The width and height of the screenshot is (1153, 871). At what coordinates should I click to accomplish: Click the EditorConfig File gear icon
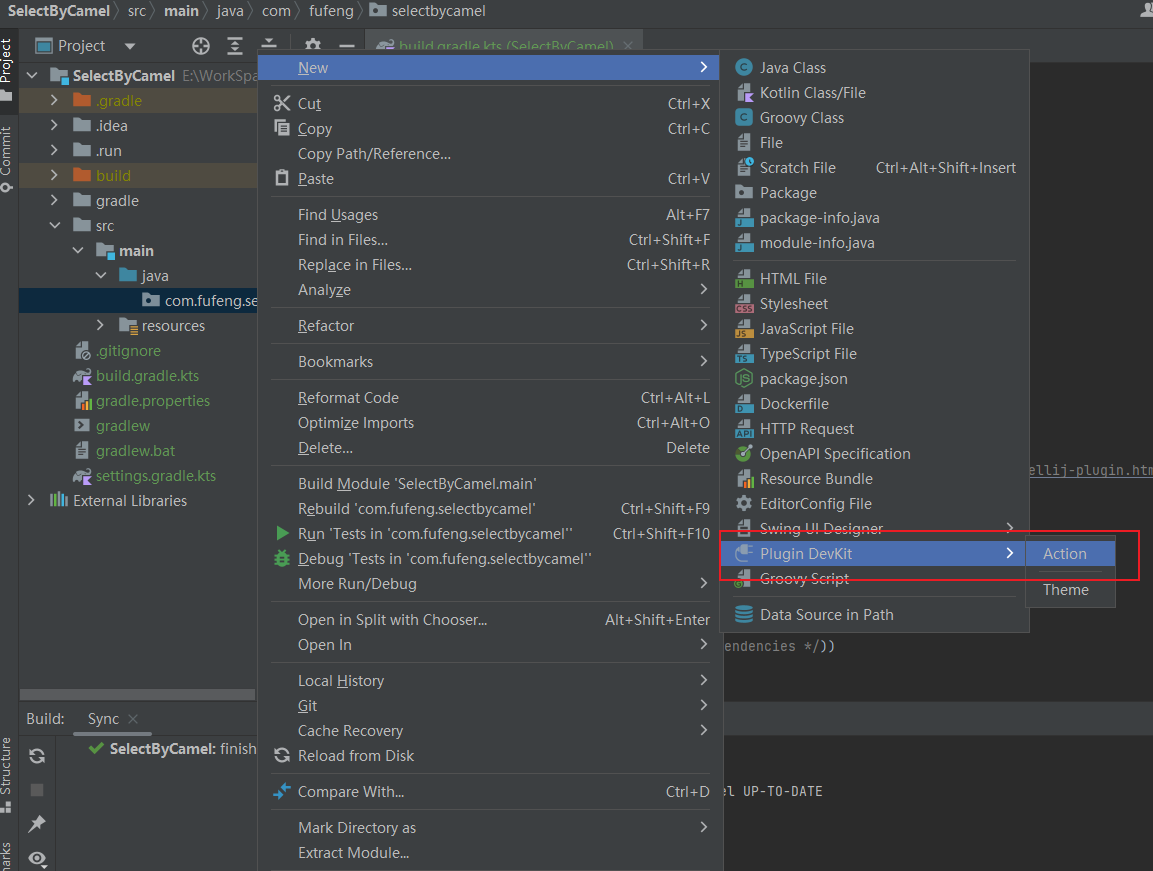(744, 504)
